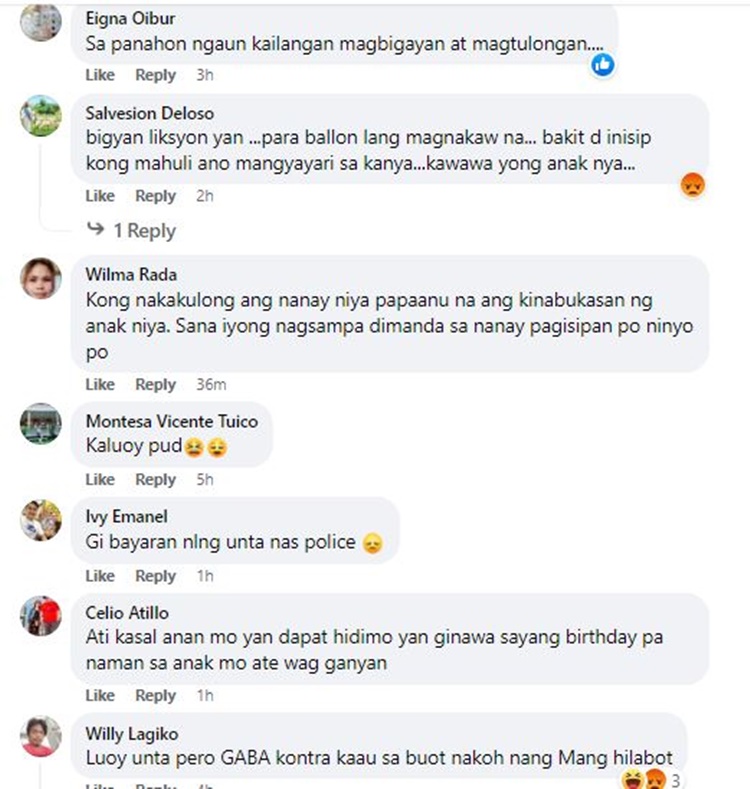The image size is (750, 789).
Task: Open Celio Atillo's avatar
Action: click(x=41, y=616)
